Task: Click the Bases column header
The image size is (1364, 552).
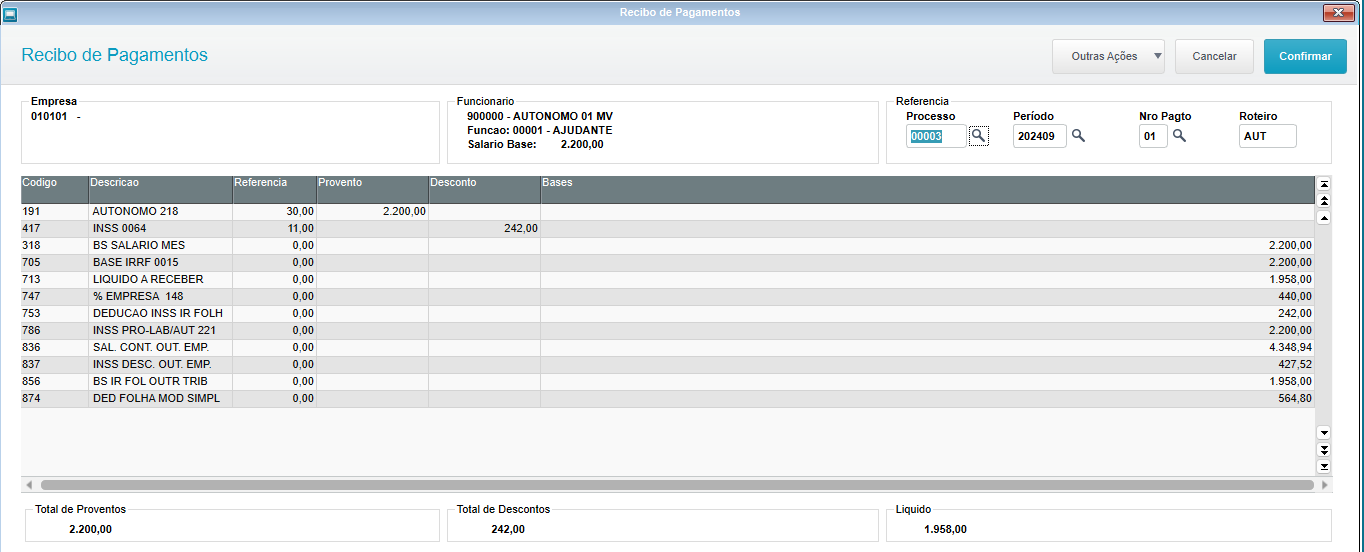Action: 927,190
